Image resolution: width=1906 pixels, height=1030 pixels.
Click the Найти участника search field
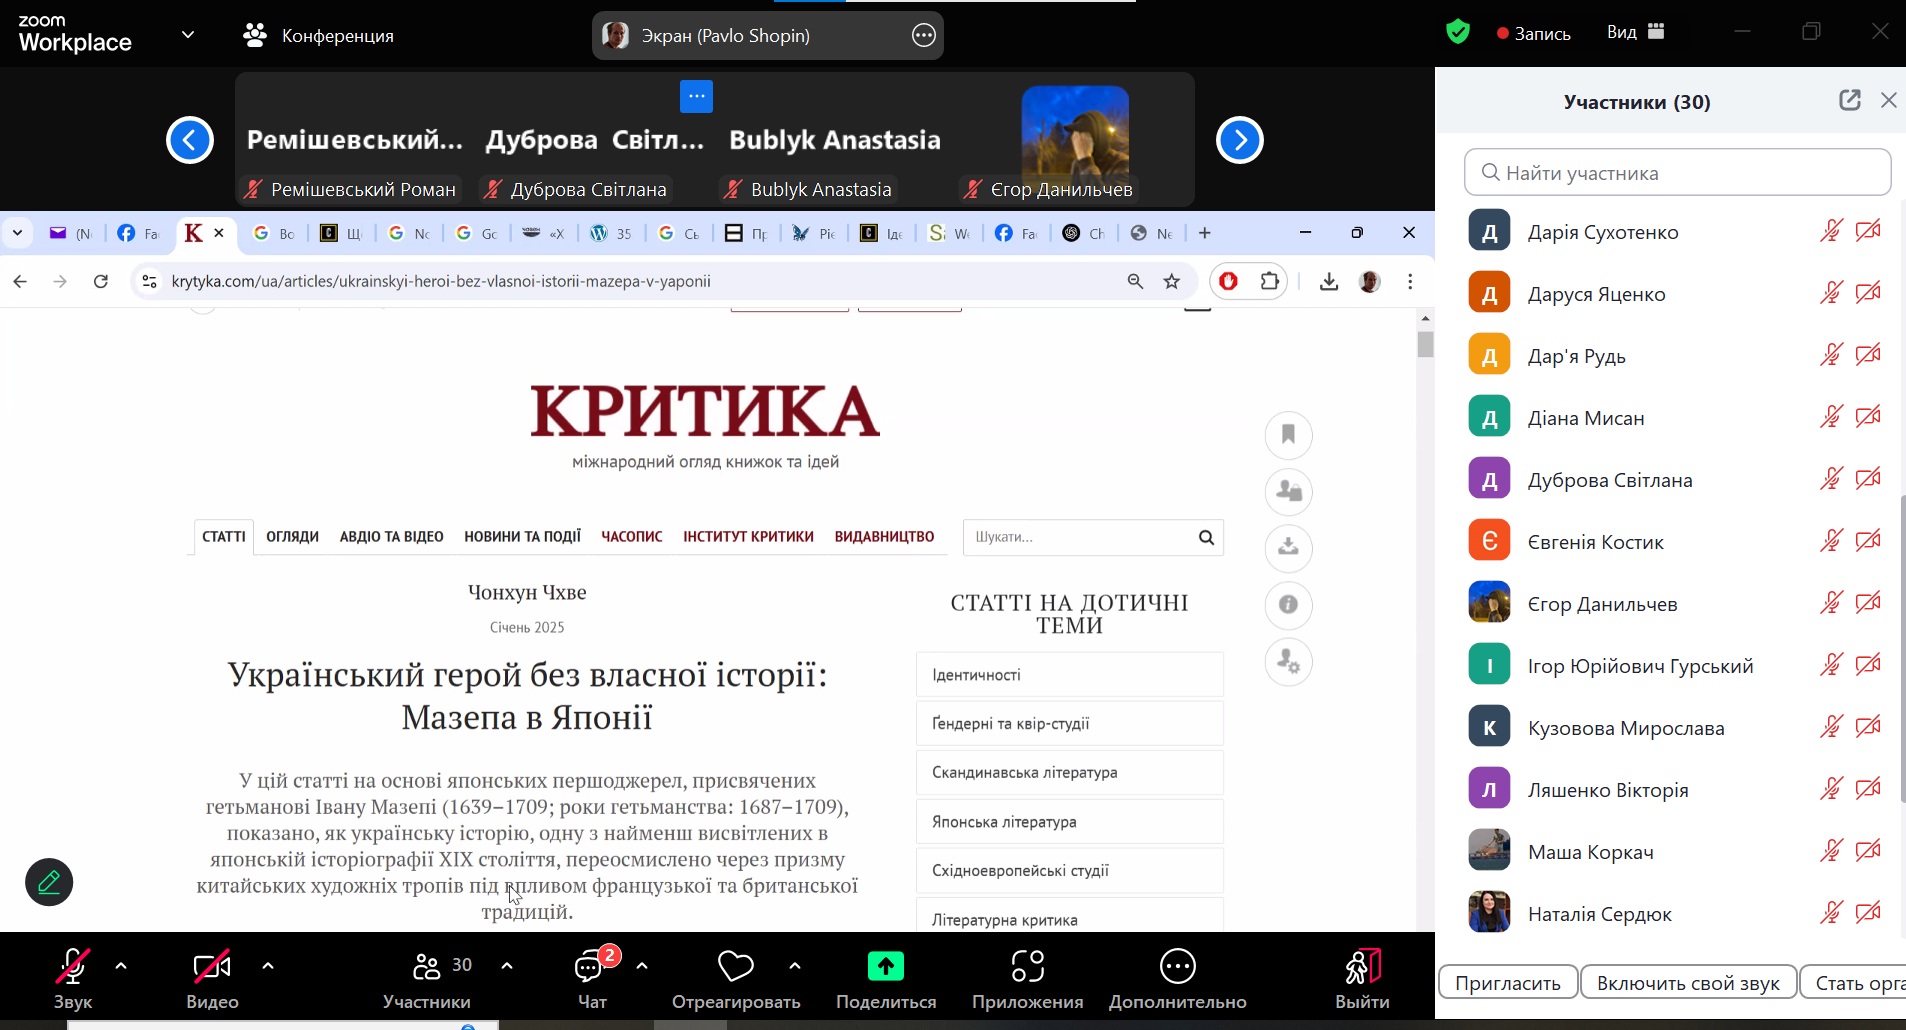[1677, 172]
